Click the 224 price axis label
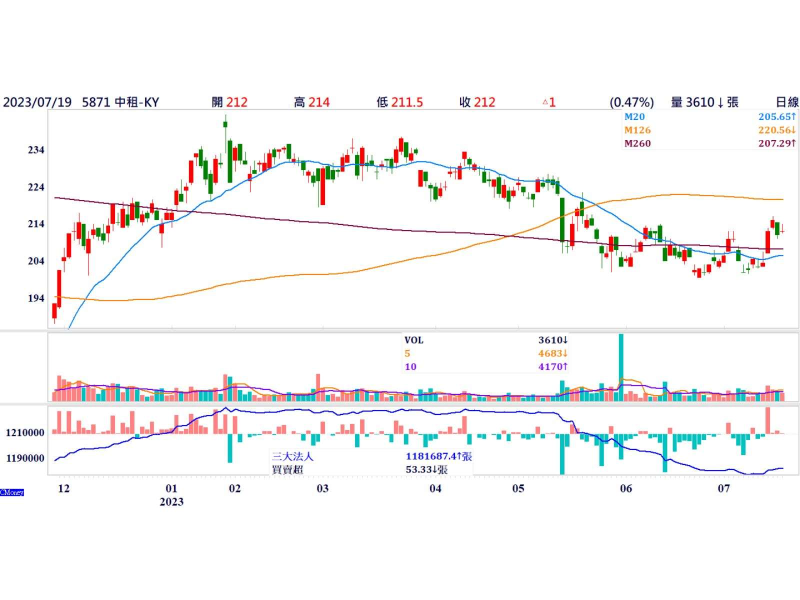800x600 pixels. 36,187
